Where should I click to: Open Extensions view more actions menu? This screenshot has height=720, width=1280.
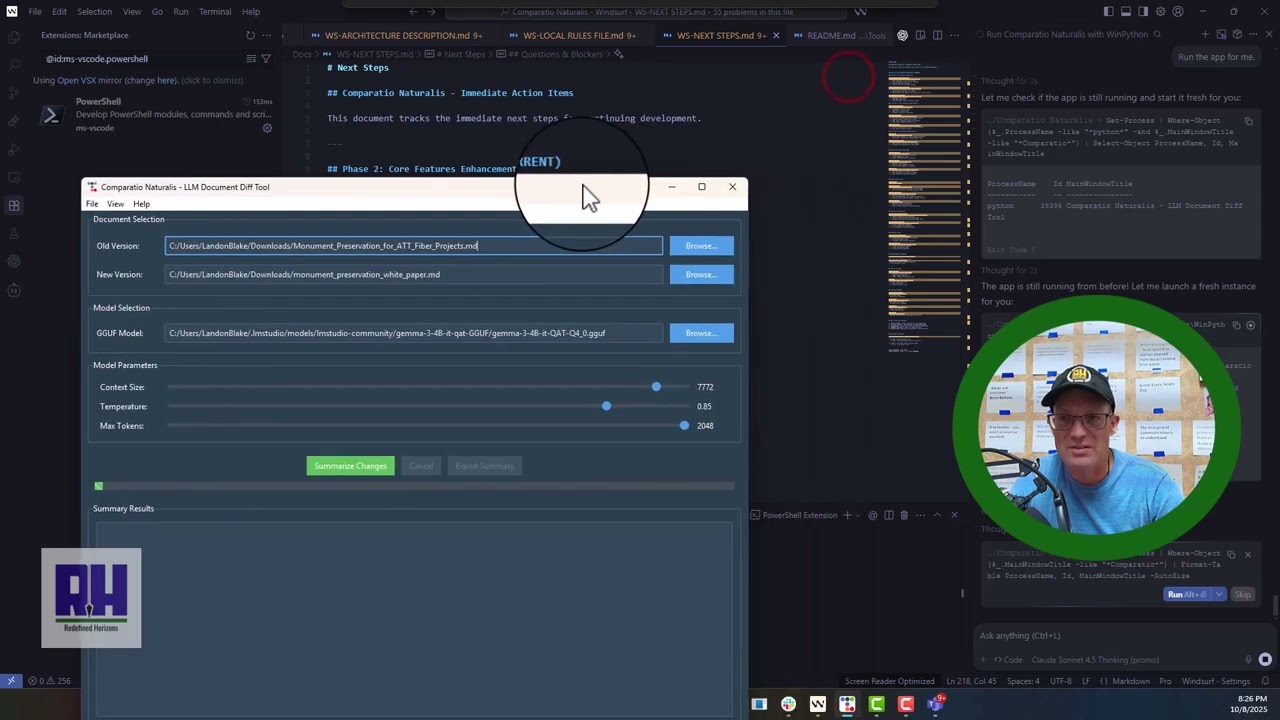pyautogui.click(x=267, y=35)
